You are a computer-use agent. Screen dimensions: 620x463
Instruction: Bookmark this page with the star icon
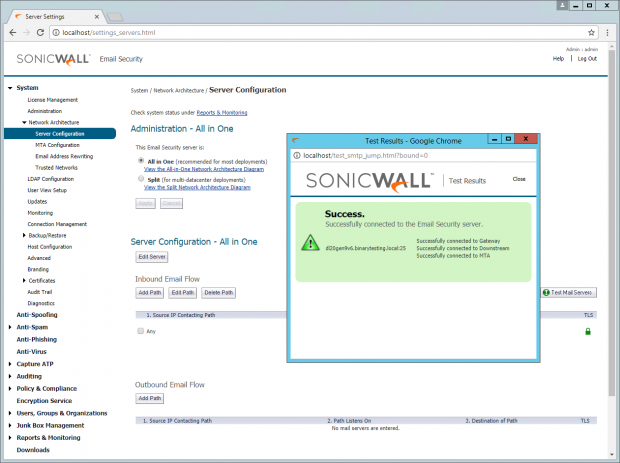[x=591, y=32]
